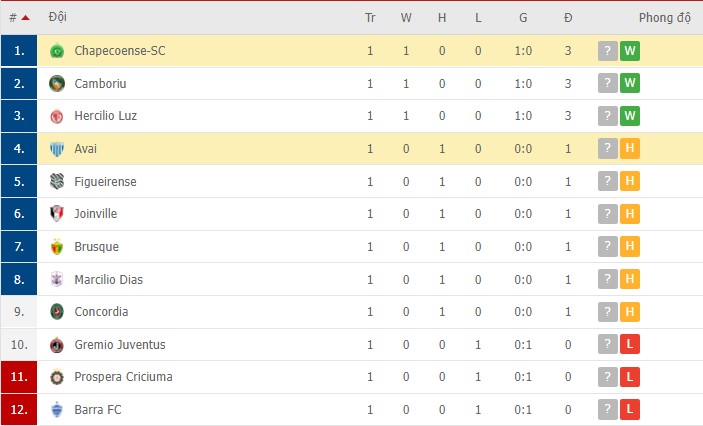Click the Joinville team crest icon
This screenshot has height=426, width=703.
[x=57, y=214]
